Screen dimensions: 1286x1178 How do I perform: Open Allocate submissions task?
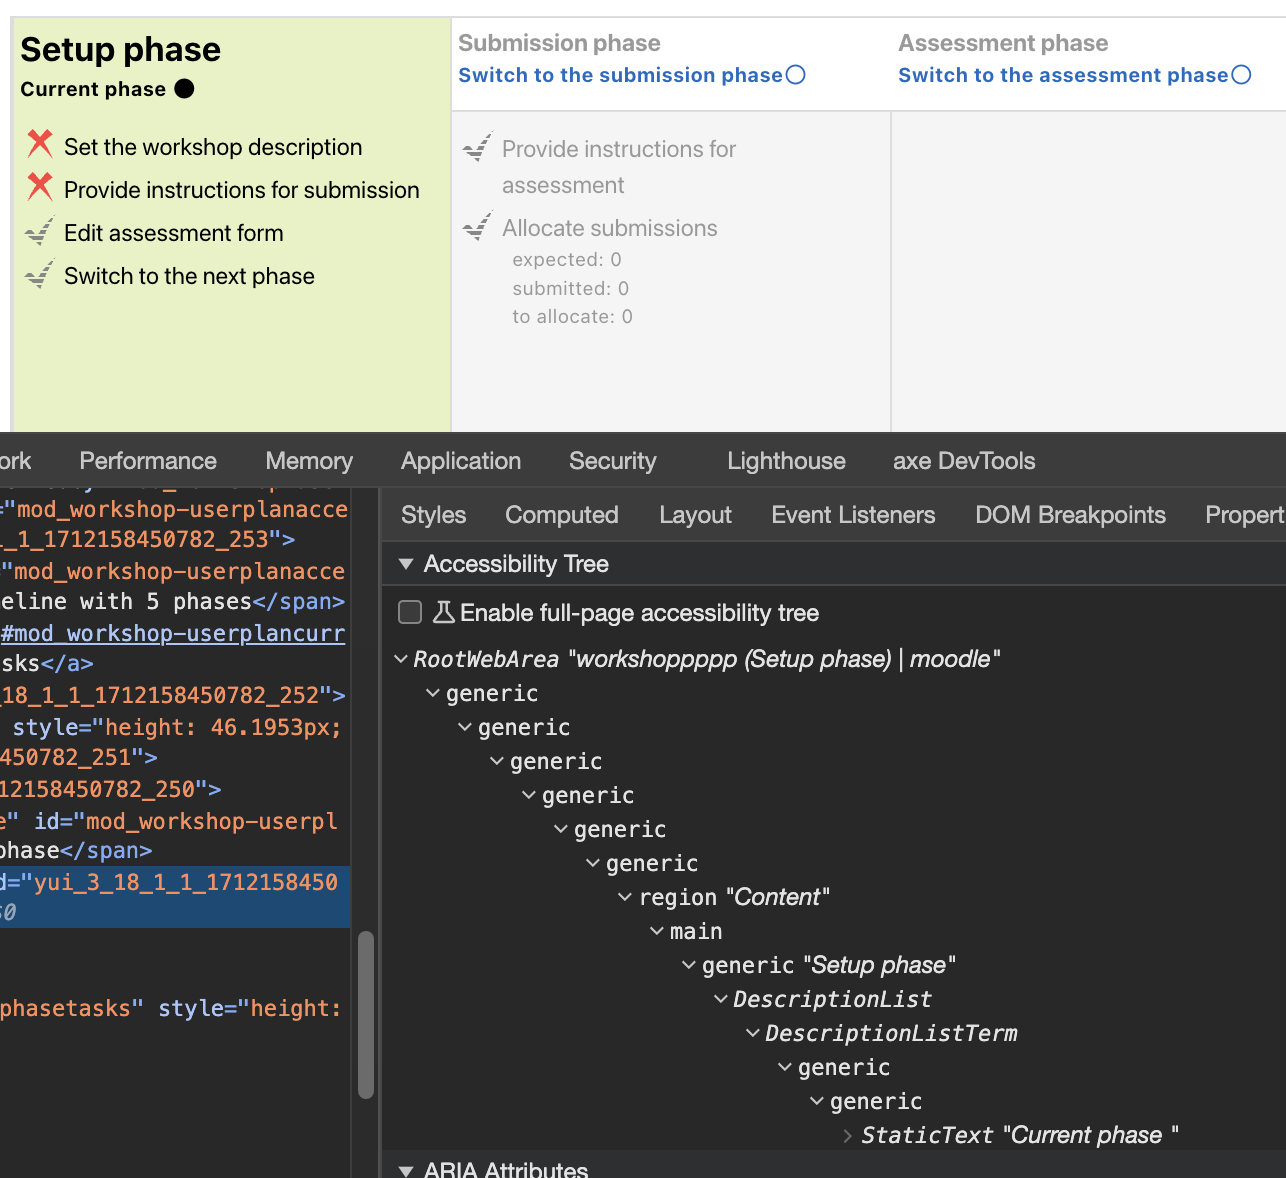click(610, 228)
